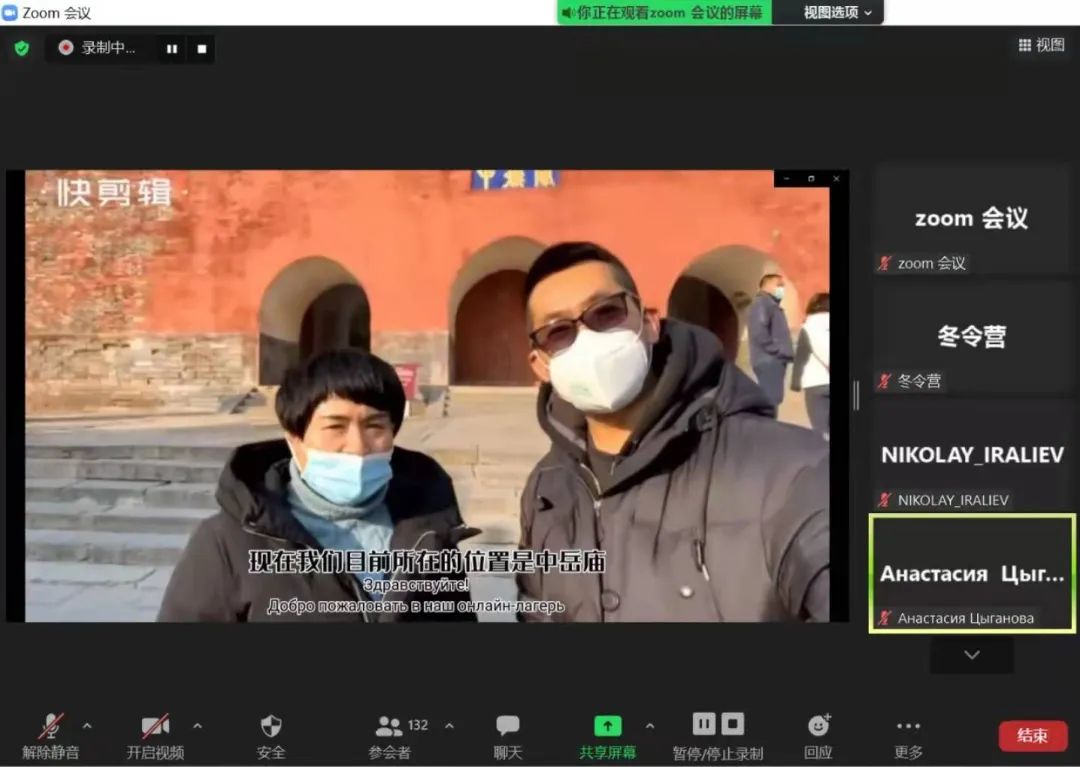Turn on camera with 开启视频
The height and width of the screenshot is (767, 1080).
[155, 737]
